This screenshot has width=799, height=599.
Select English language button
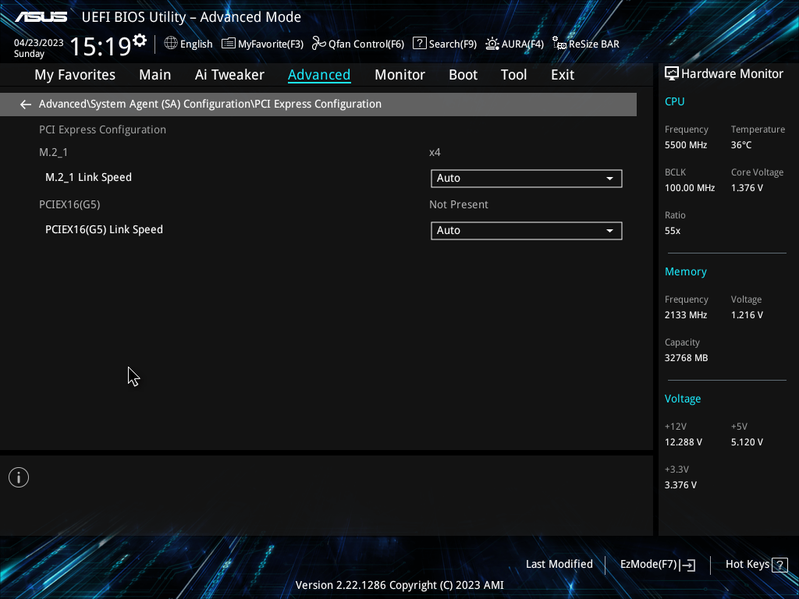(188, 44)
